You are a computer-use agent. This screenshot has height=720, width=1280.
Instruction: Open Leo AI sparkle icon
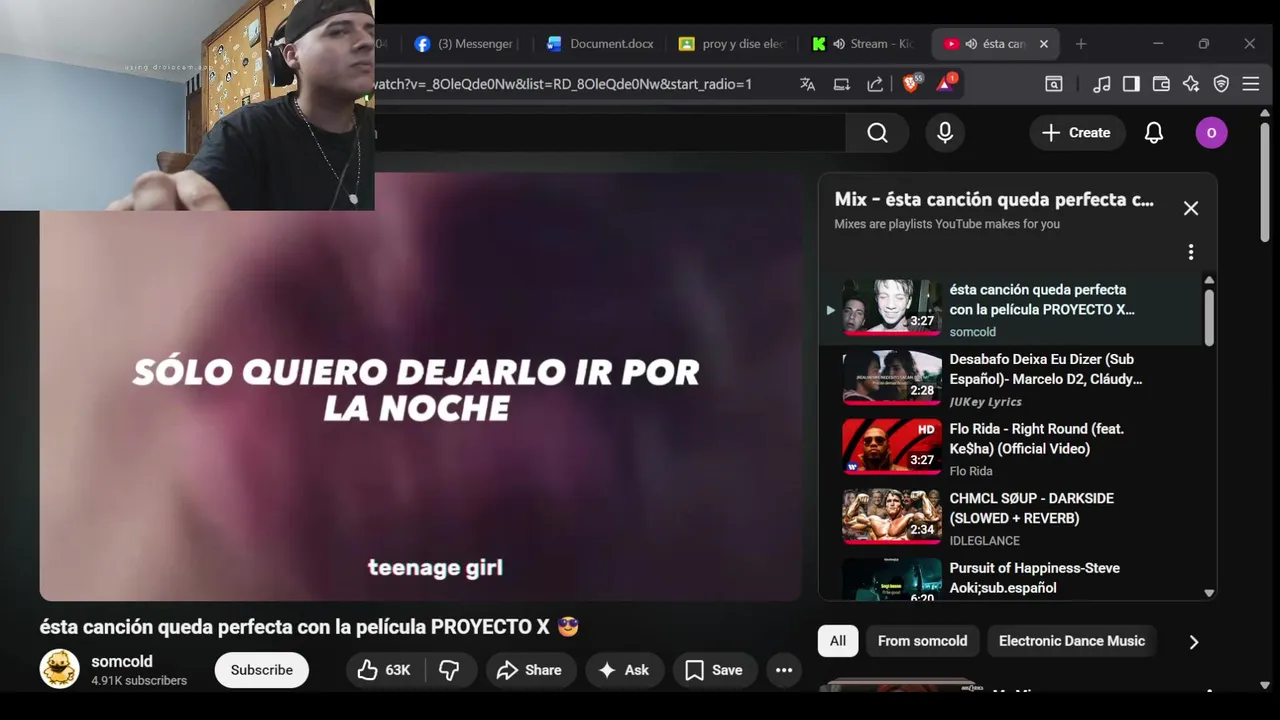click(x=1191, y=84)
